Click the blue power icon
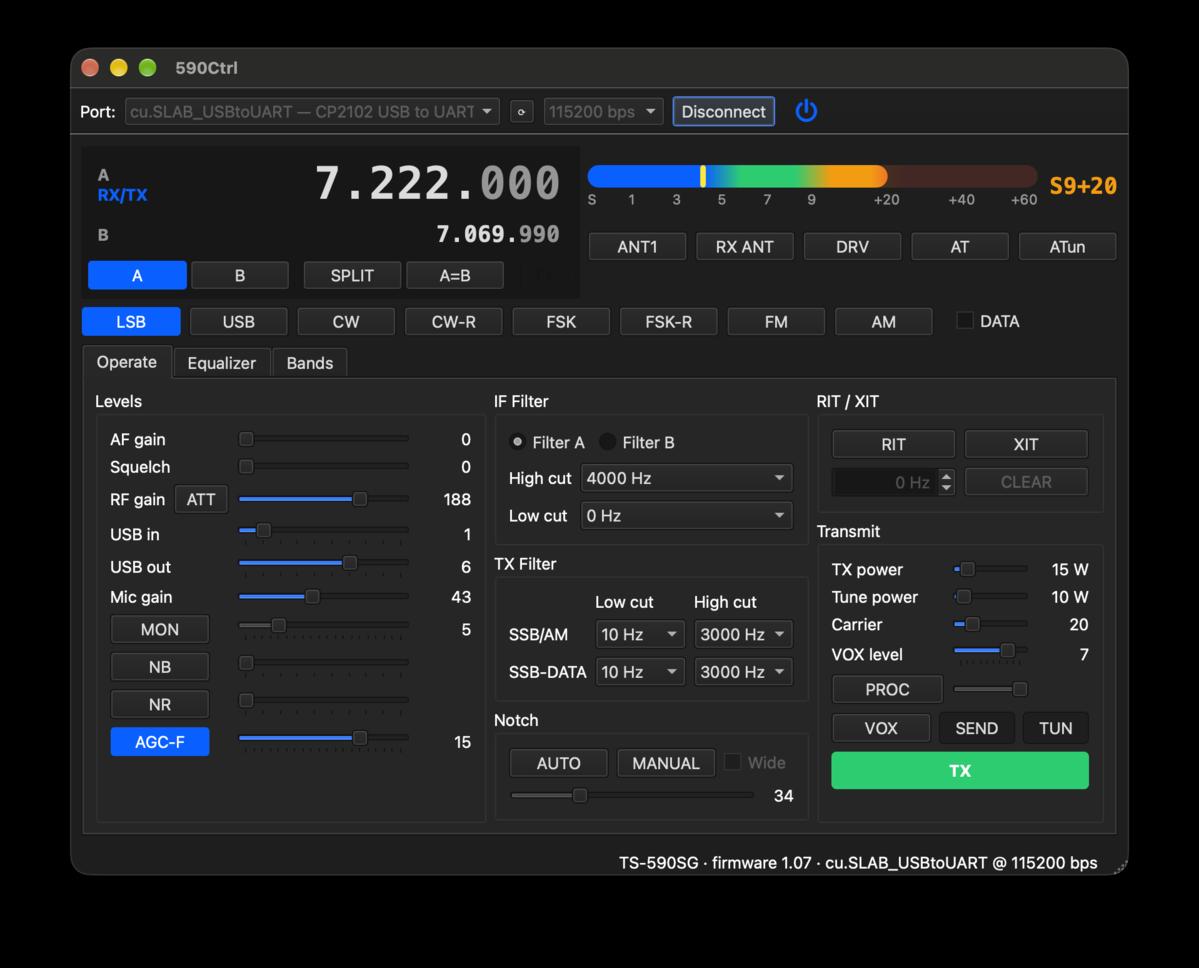This screenshot has width=1199, height=968. coord(806,112)
